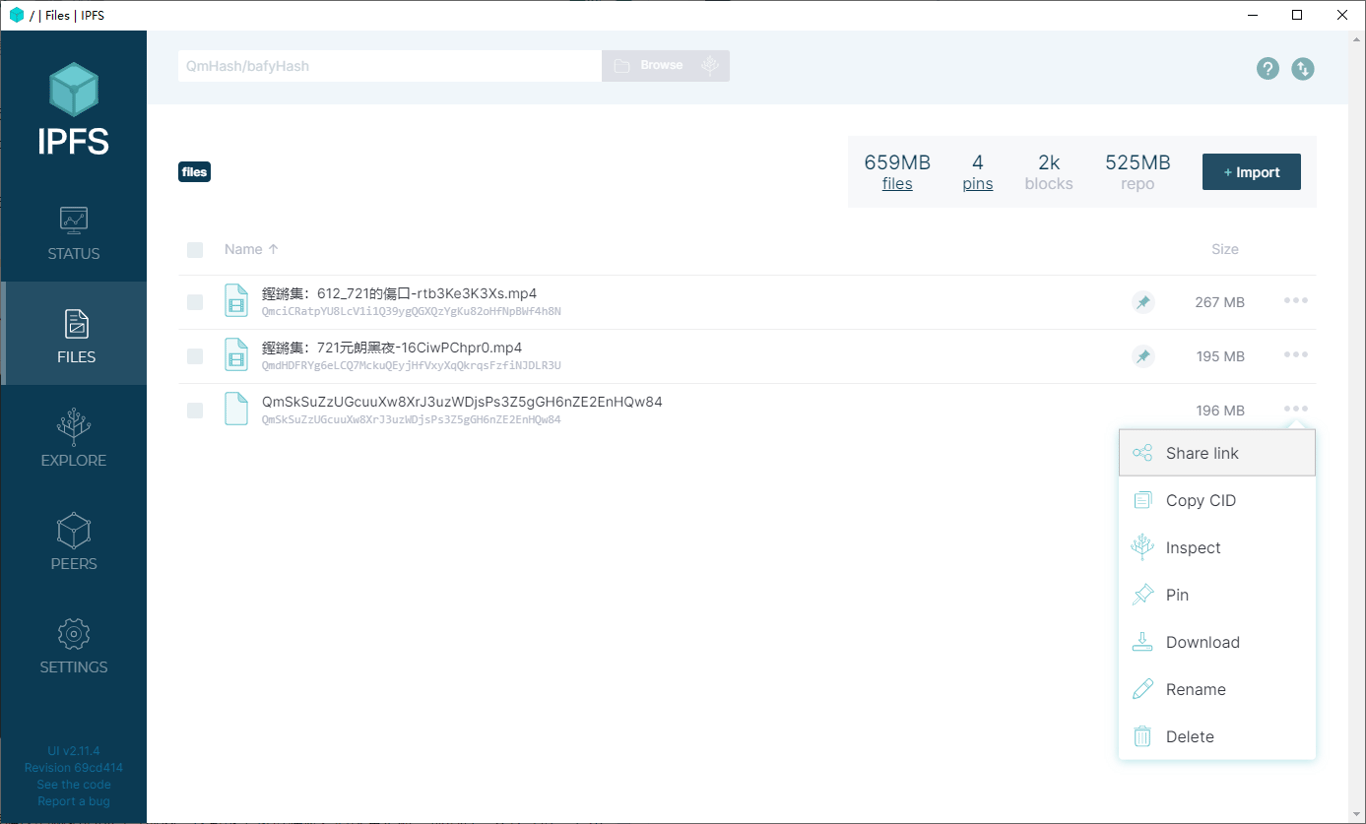This screenshot has height=824, width=1366.
Task: Click document icon of QmSkSuZz file row
Action: 236,409
